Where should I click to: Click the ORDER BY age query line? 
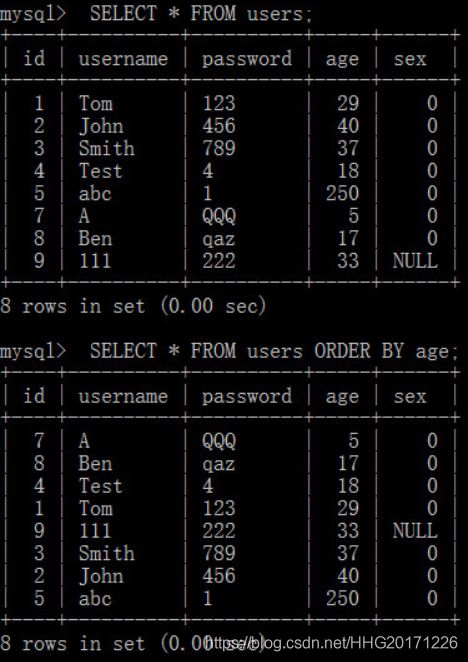pos(274,351)
